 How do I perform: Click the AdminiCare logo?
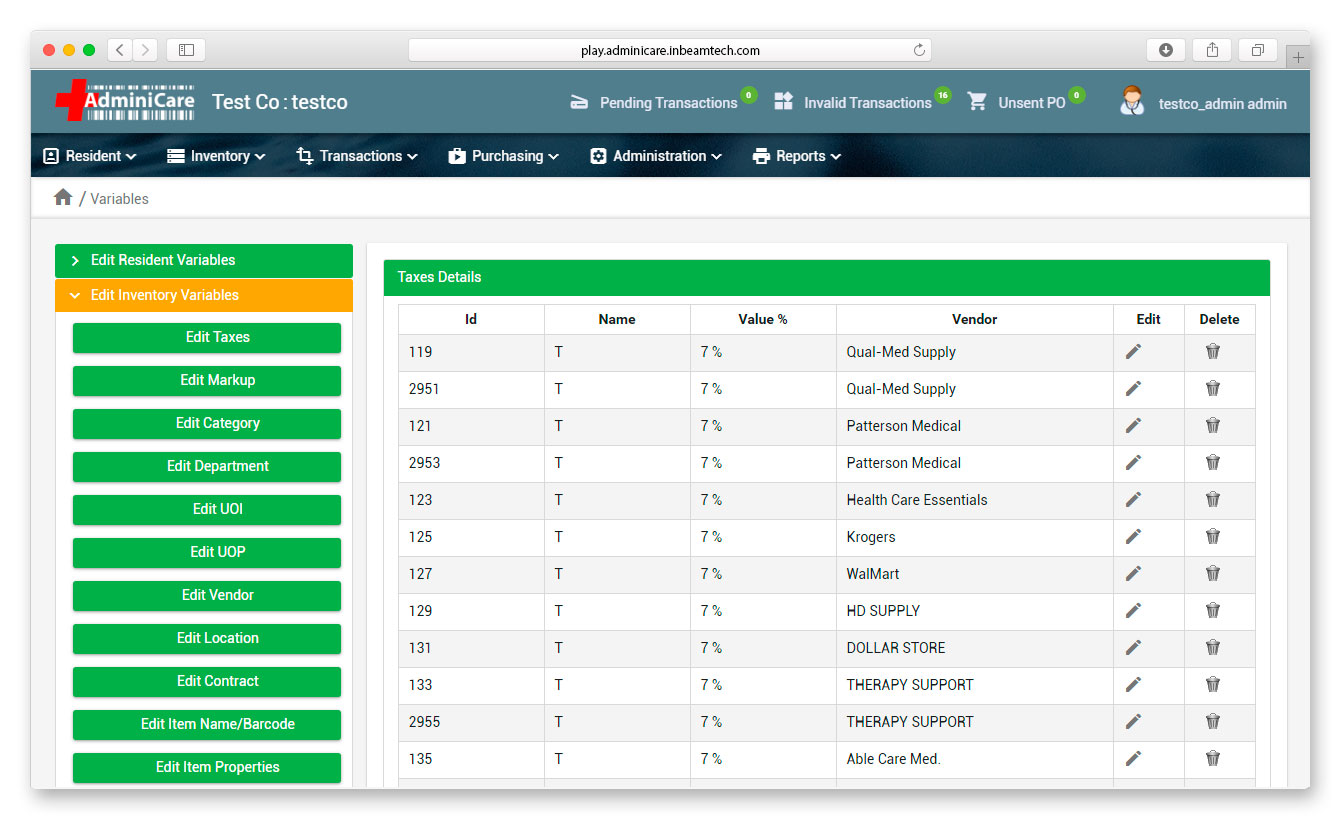click(124, 101)
